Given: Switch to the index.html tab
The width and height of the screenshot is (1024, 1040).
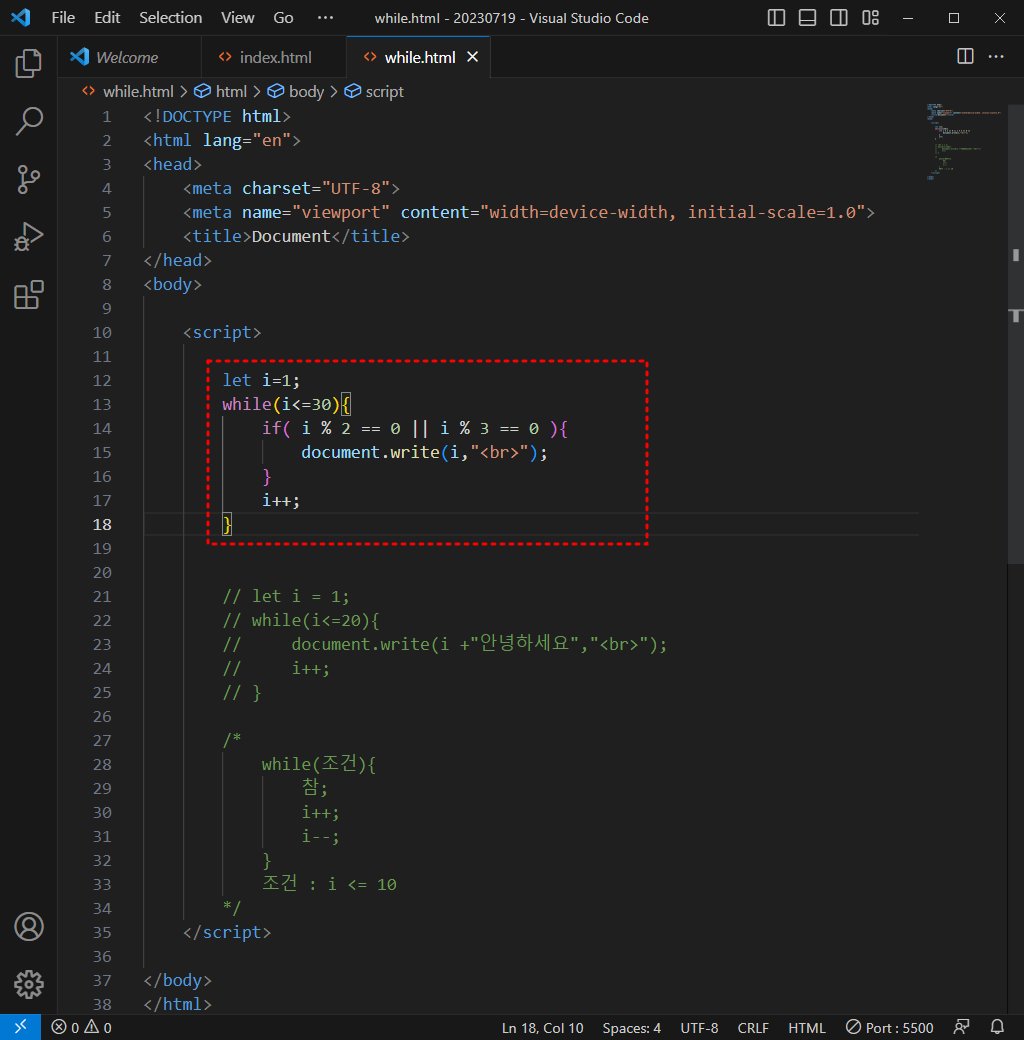Looking at the screenshot, I should coord(275,57).
